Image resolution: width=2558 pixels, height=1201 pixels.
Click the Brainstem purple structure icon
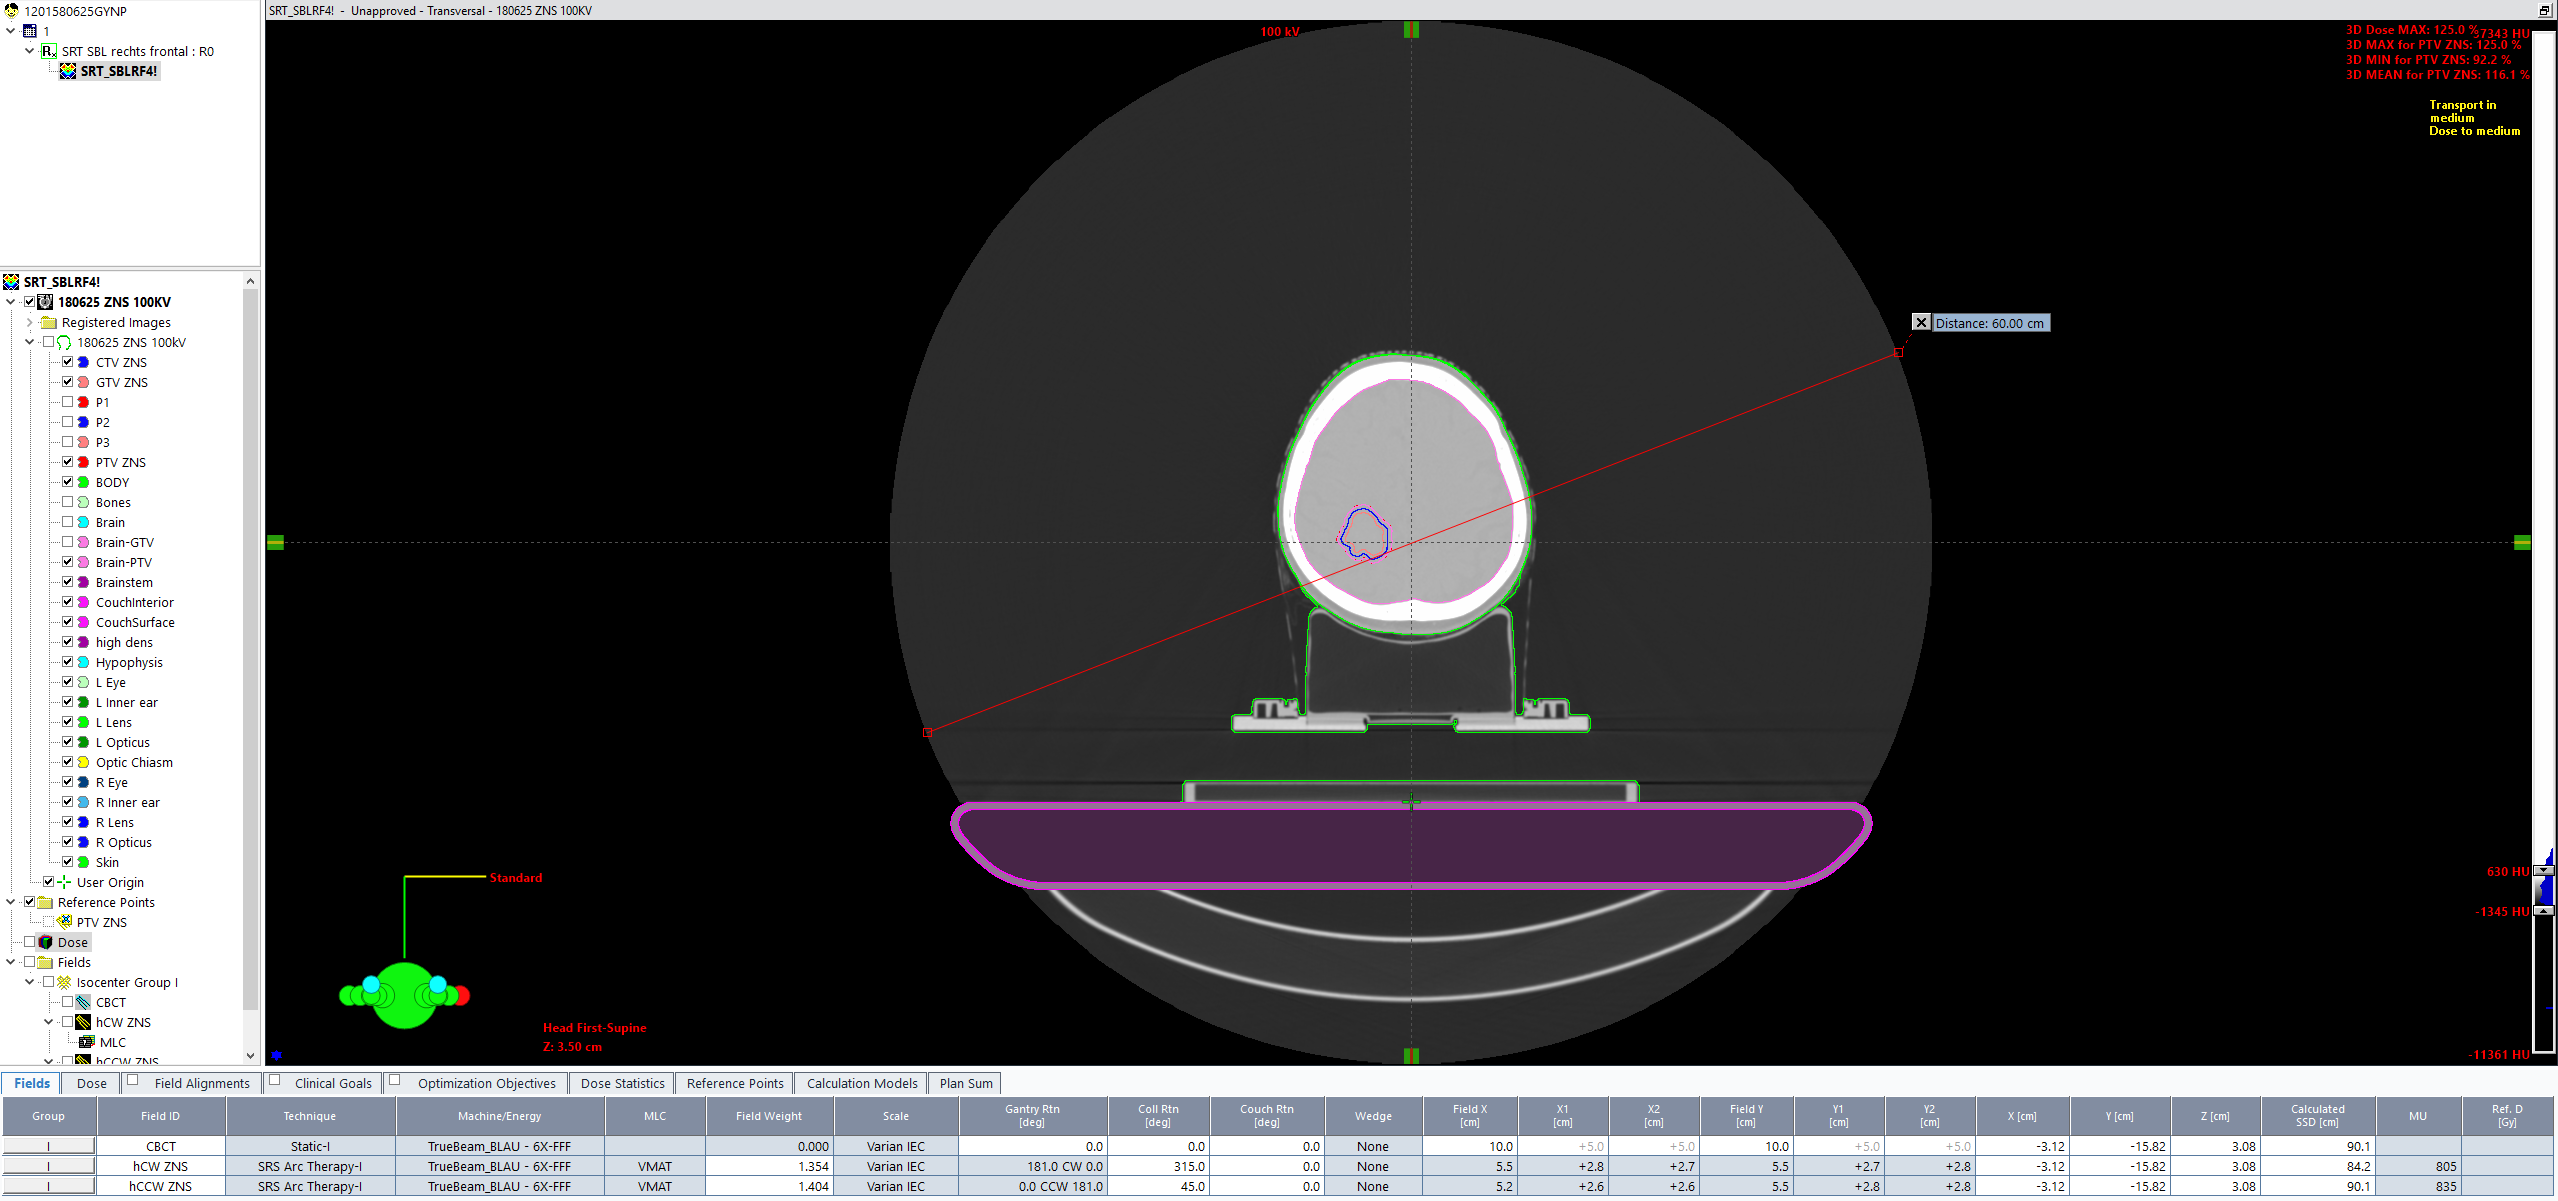coord(84,582)
